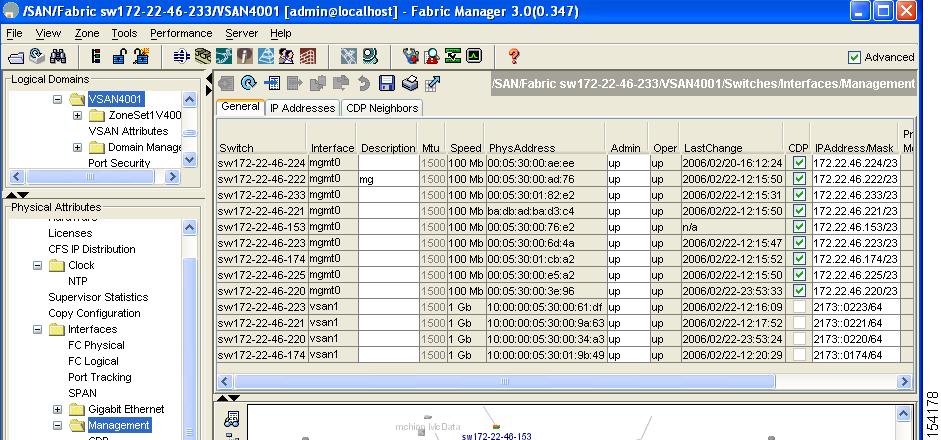Click the table's horizontal scrollbar thumb
This screenshot has width=941, height=440.
click(x=504, y=381)
